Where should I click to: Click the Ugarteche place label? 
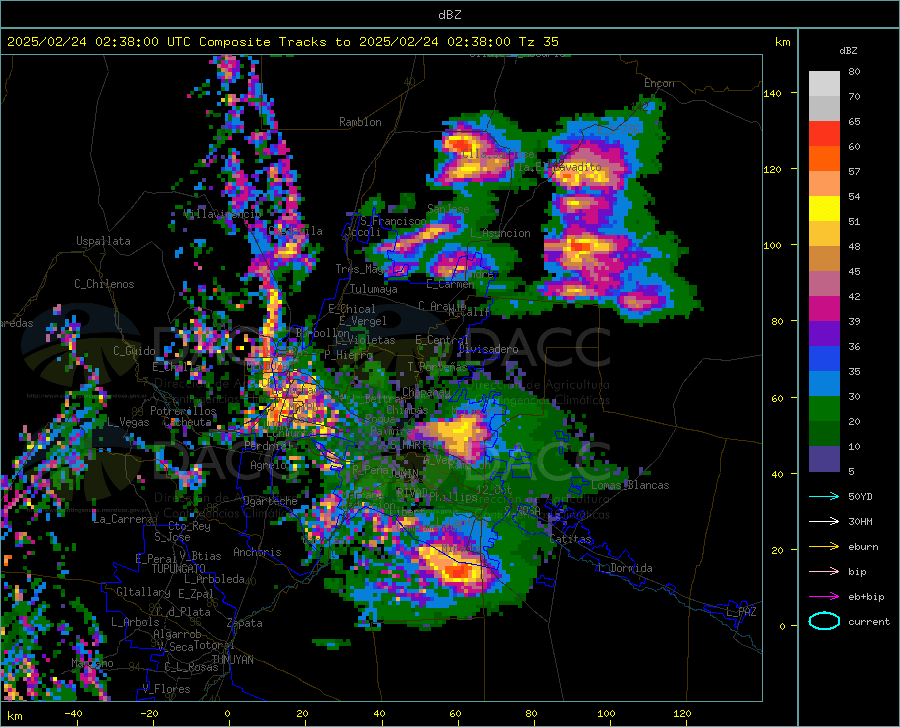click(x=270, y=501)
